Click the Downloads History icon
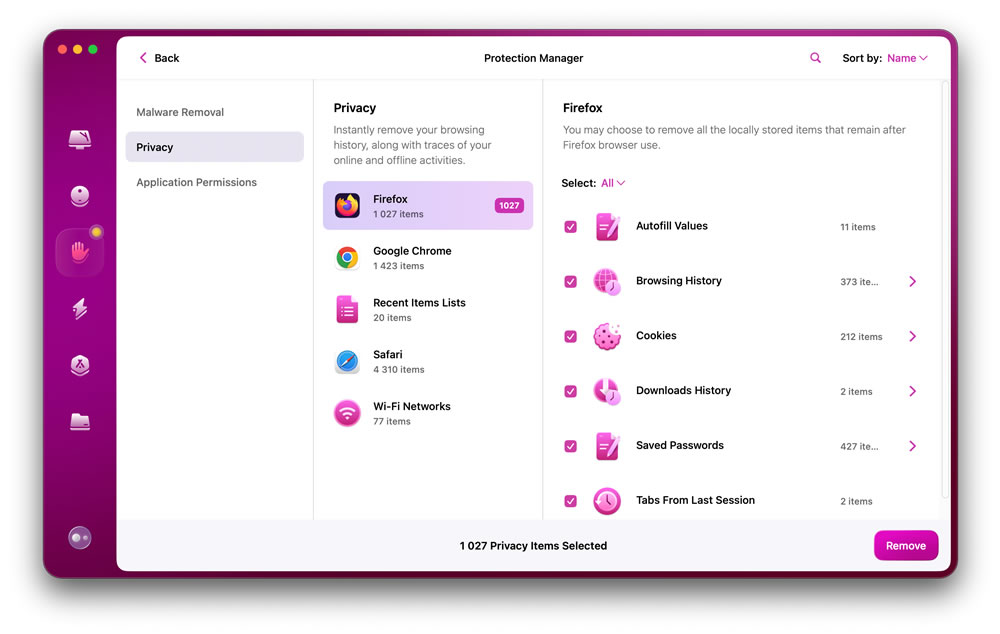 (607, 391)
